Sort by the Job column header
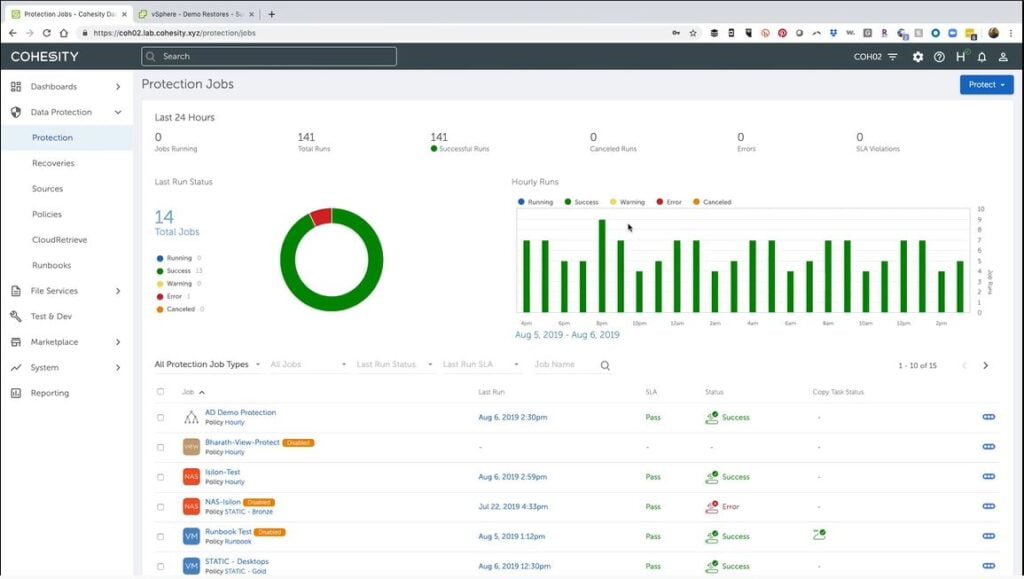The height and width of the screenshot is (579, 1024). point(193,392)
